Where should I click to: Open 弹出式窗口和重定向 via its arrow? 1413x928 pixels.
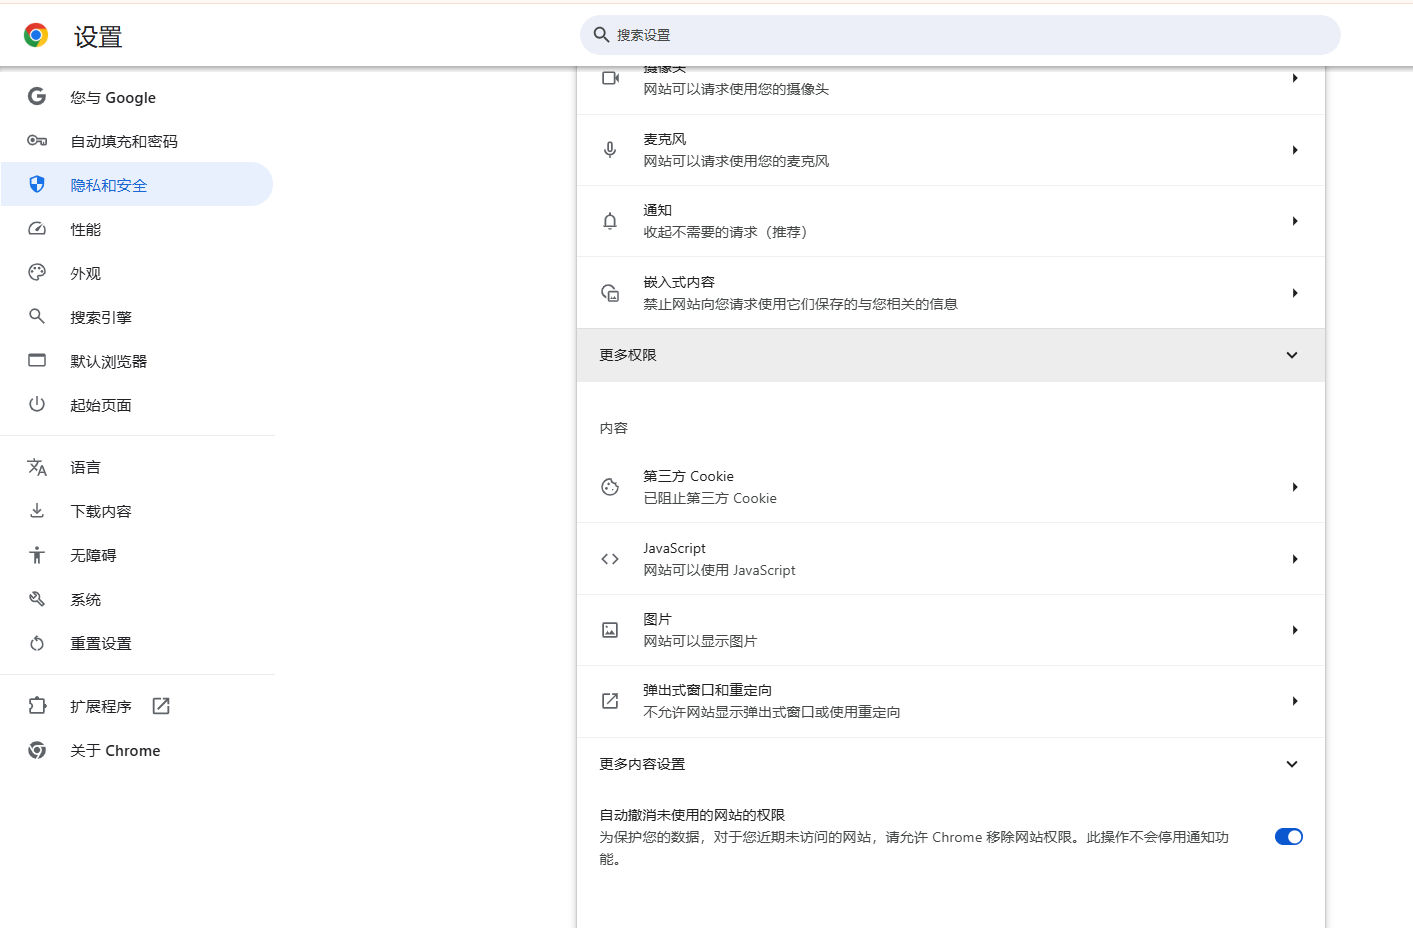(x=1295, y=701)
